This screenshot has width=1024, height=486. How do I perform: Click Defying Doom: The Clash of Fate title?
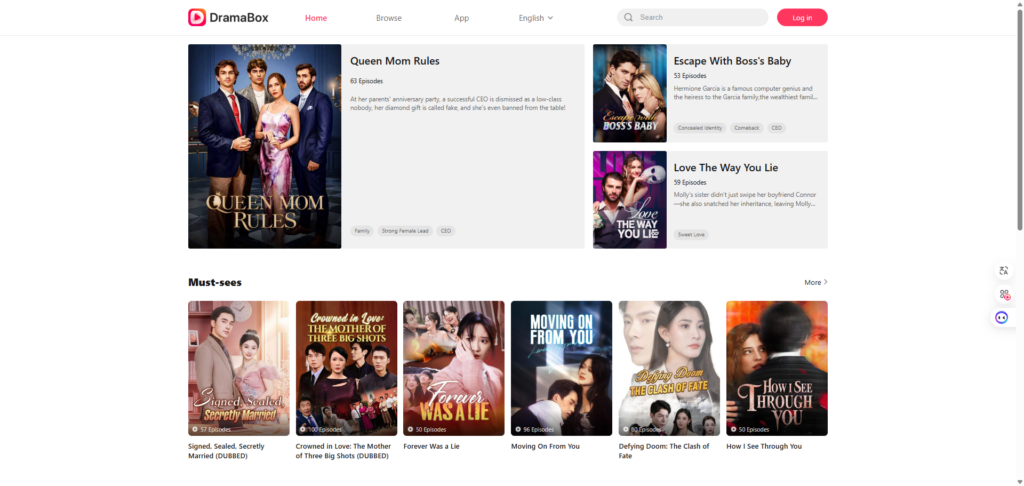664,451
